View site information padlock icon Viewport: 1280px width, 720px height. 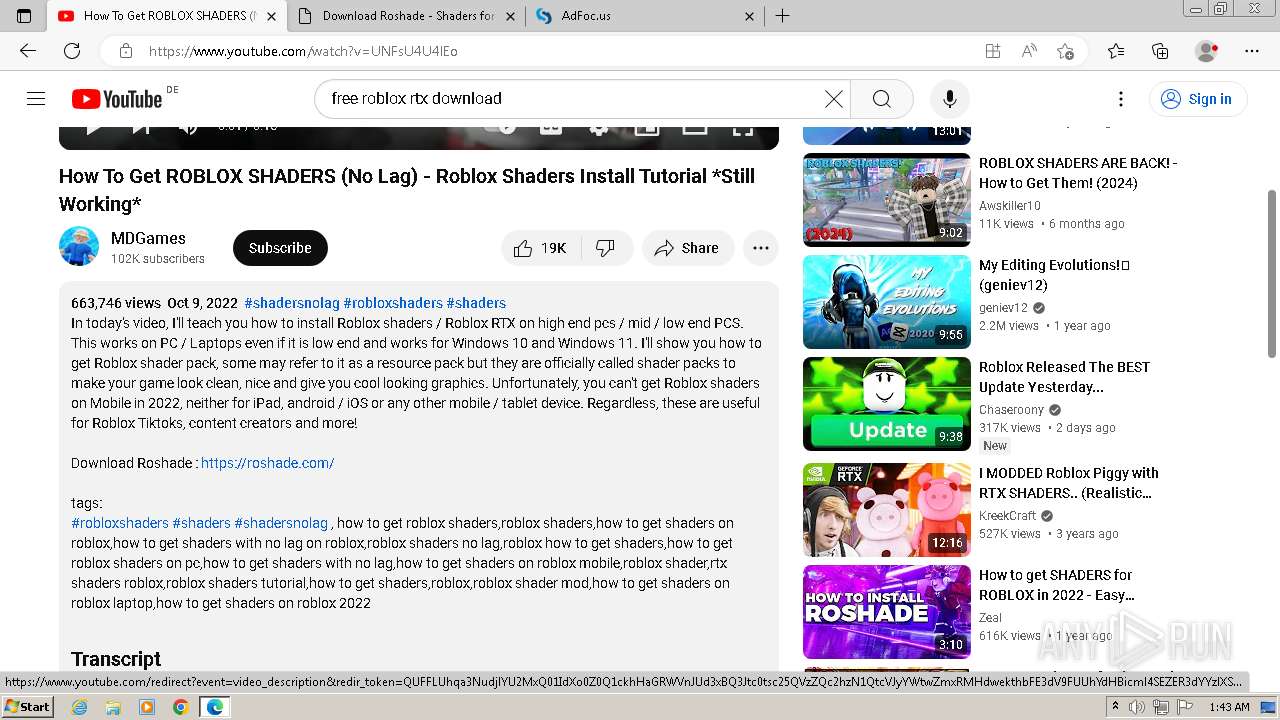[x=125, y=50]
